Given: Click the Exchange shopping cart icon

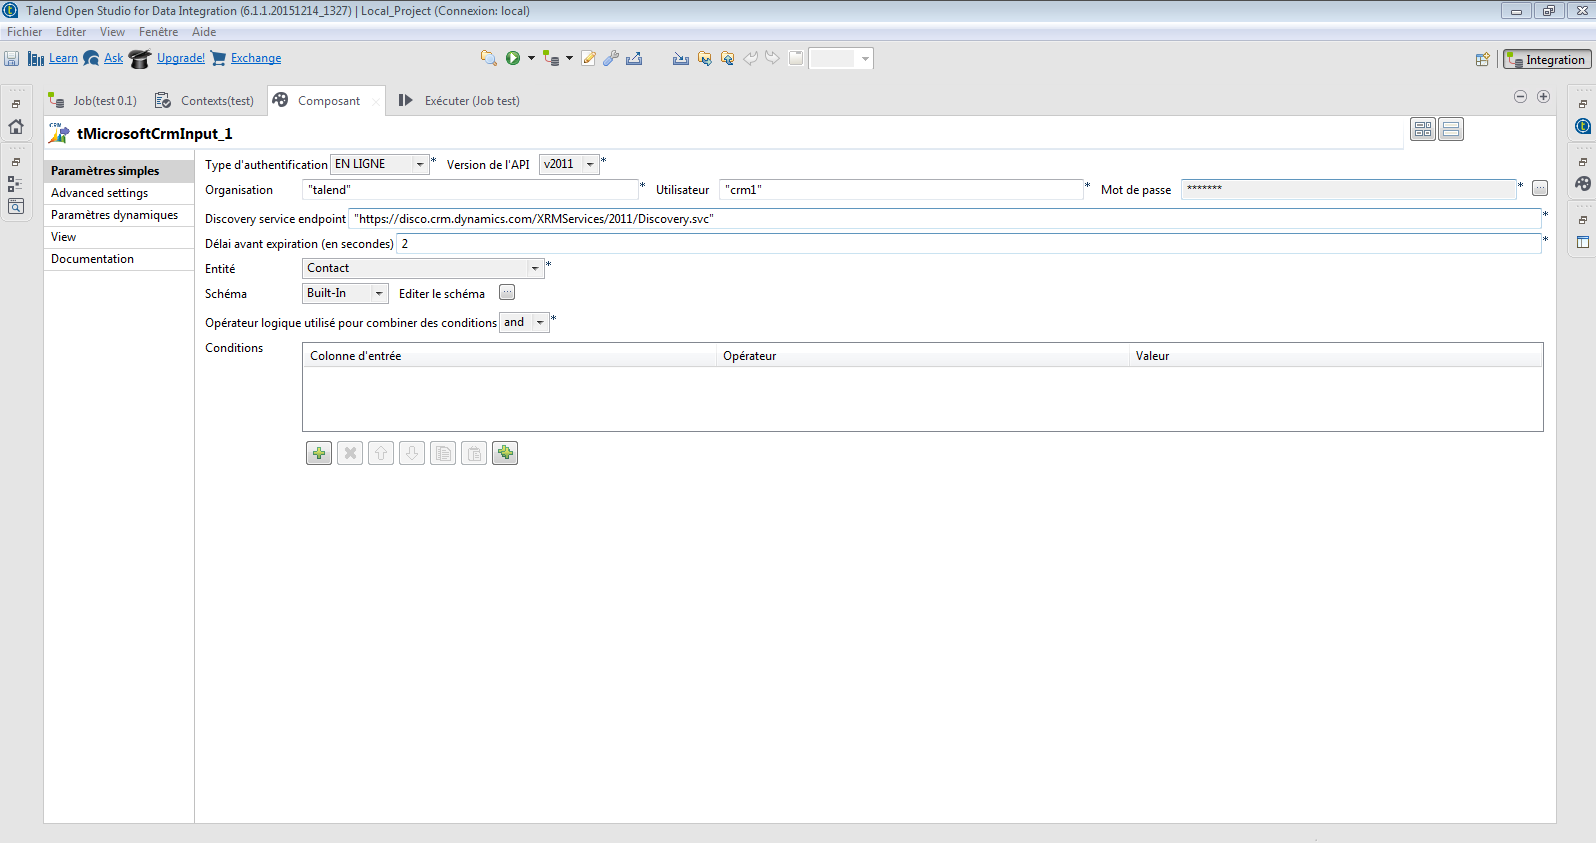Looking at the screenshot, I should (x=218, y=59).
